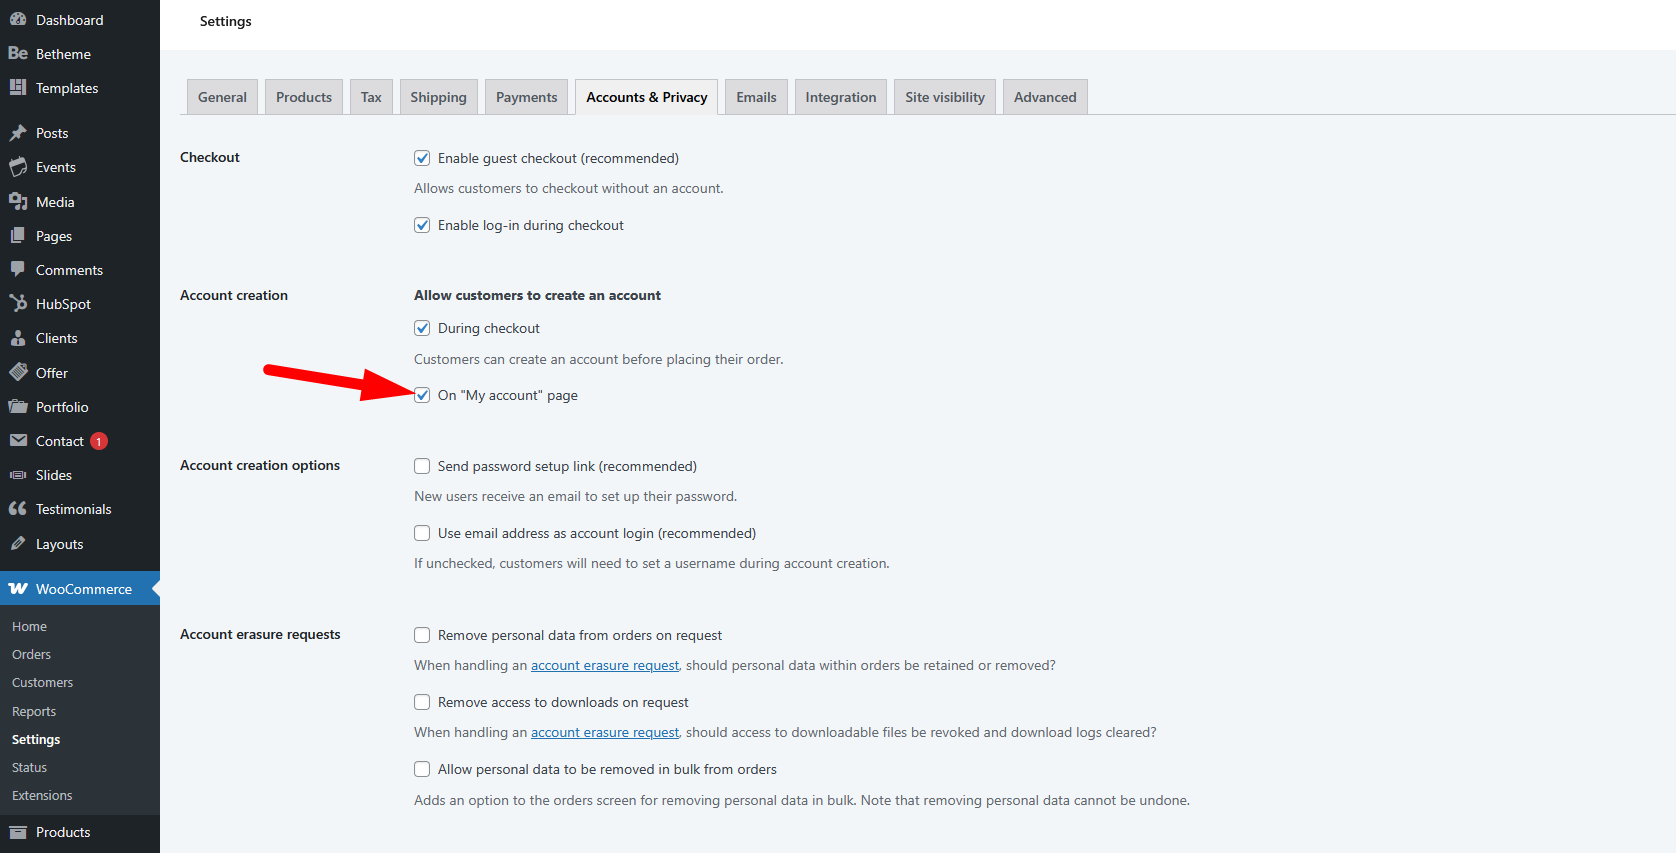Click the Comments speech bubble icon
Viewport: 1676px width, 853px height.
coord(18,270)
